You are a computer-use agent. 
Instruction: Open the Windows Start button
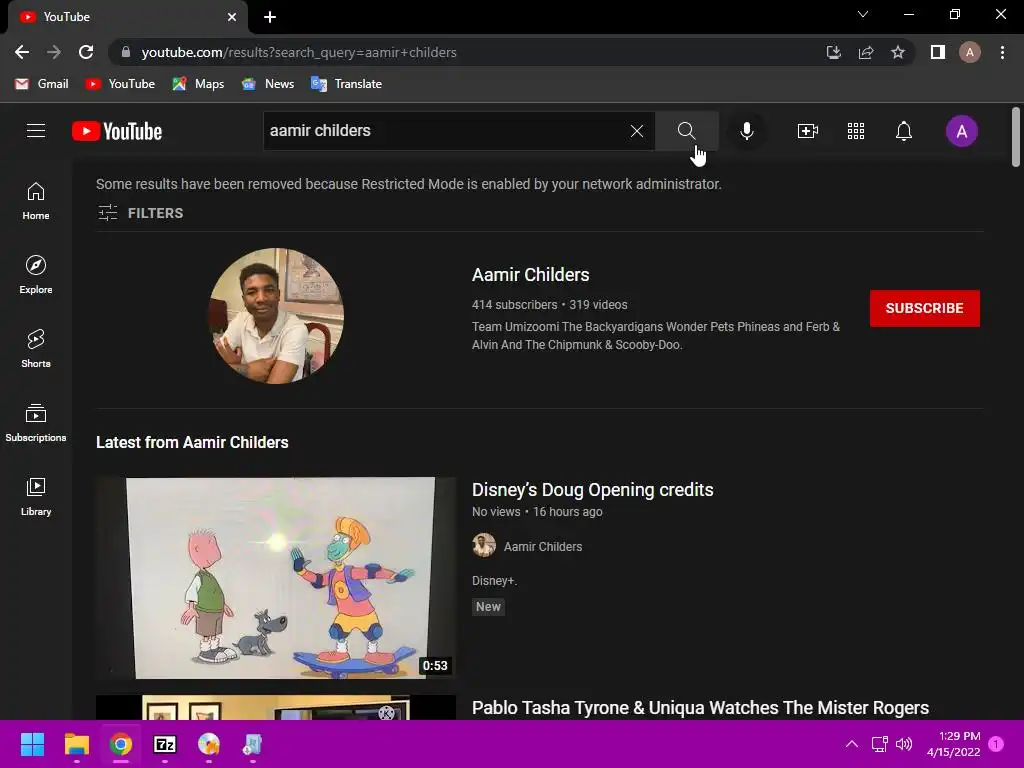[x=32, y=744]
